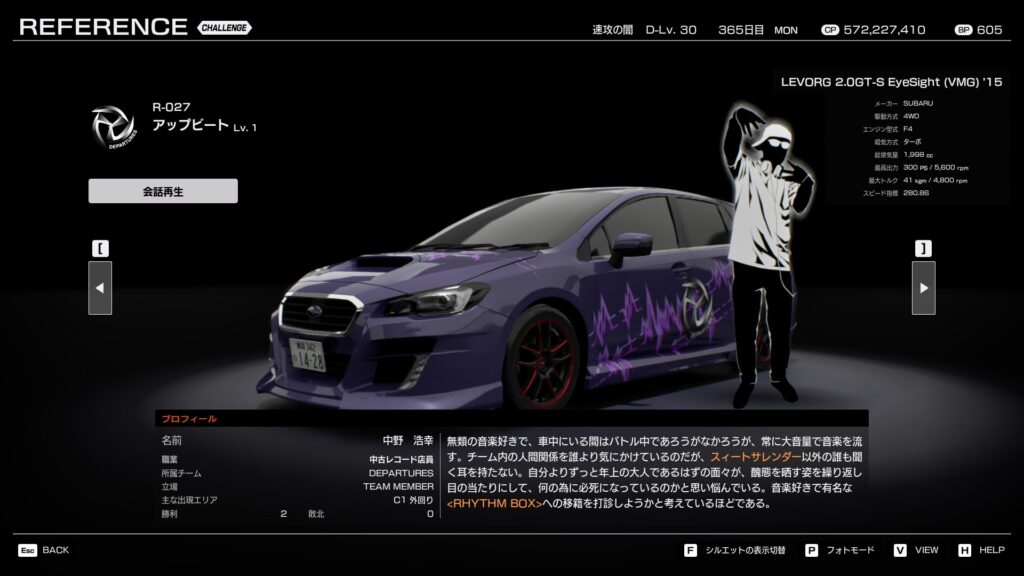
Task: Go to previous rival with left arrow
Action: pyautogui.click(x=100, y=288)
